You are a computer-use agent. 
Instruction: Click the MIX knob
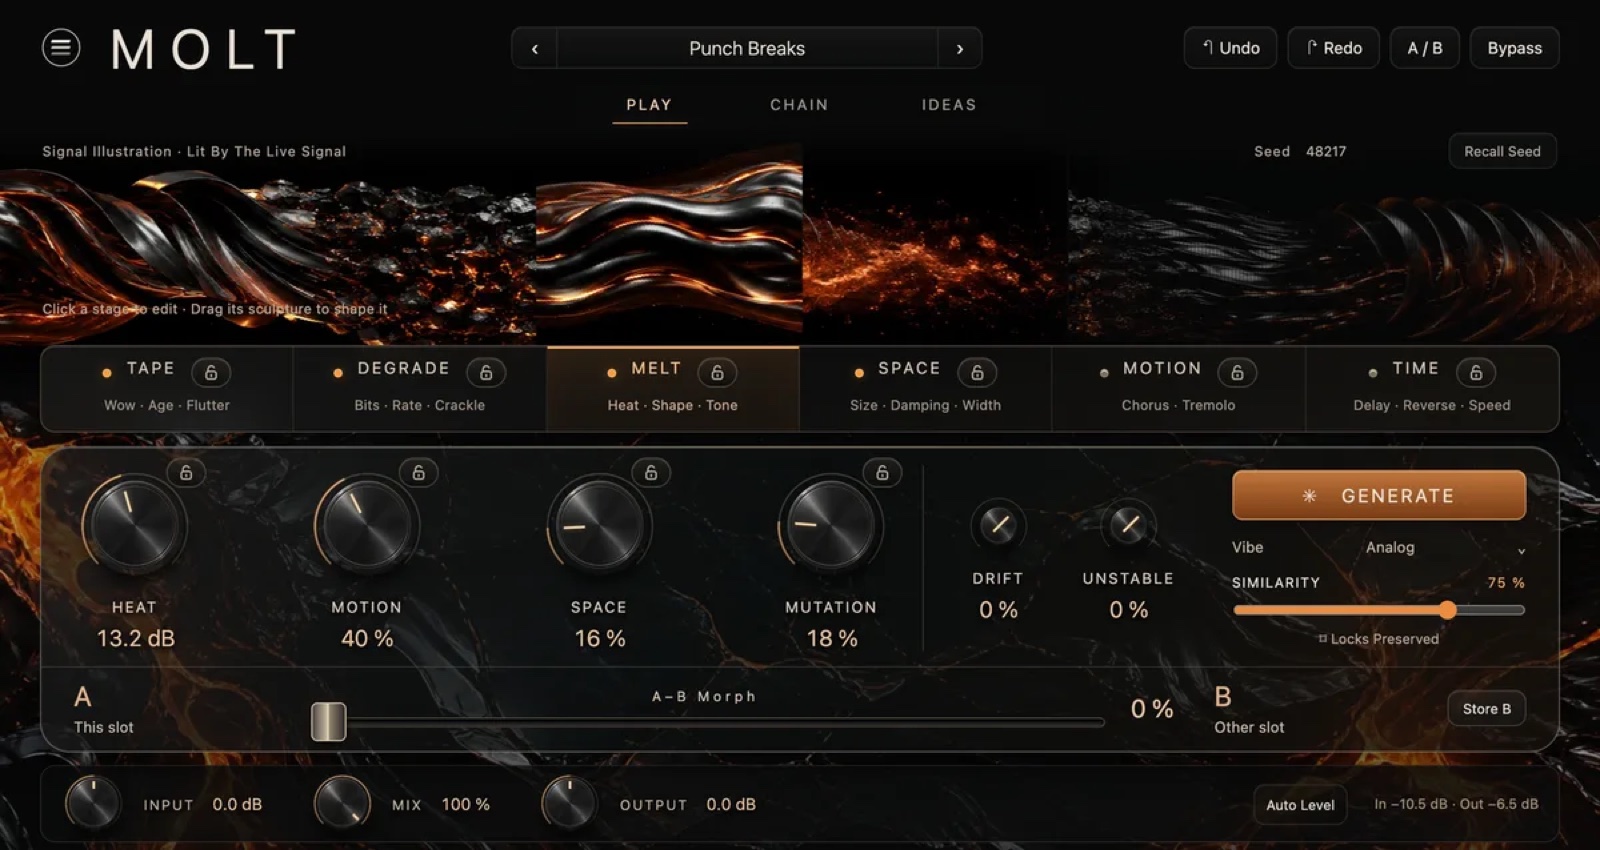[342, 803]
